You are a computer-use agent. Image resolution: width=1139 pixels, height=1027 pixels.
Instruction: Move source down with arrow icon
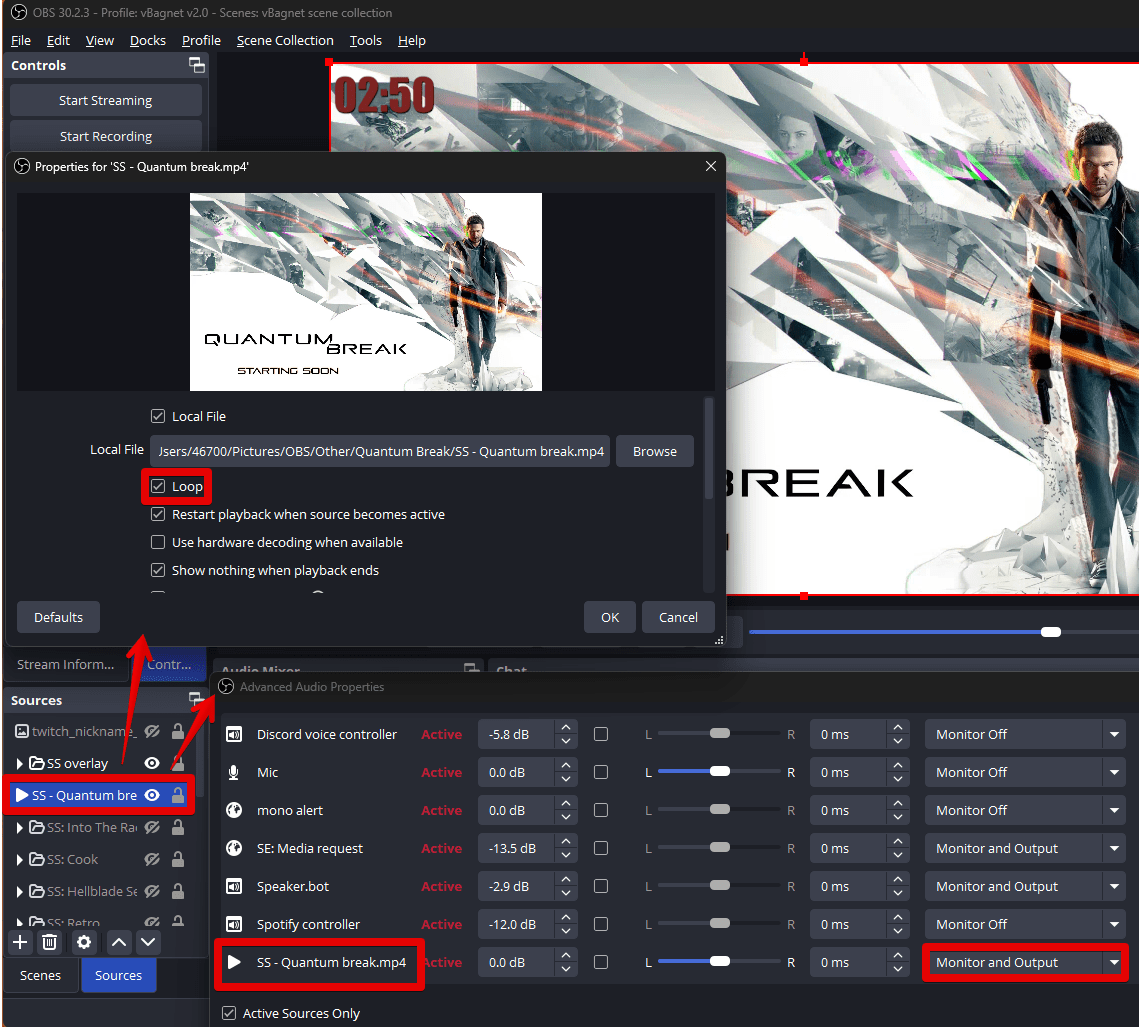[148, 942]
